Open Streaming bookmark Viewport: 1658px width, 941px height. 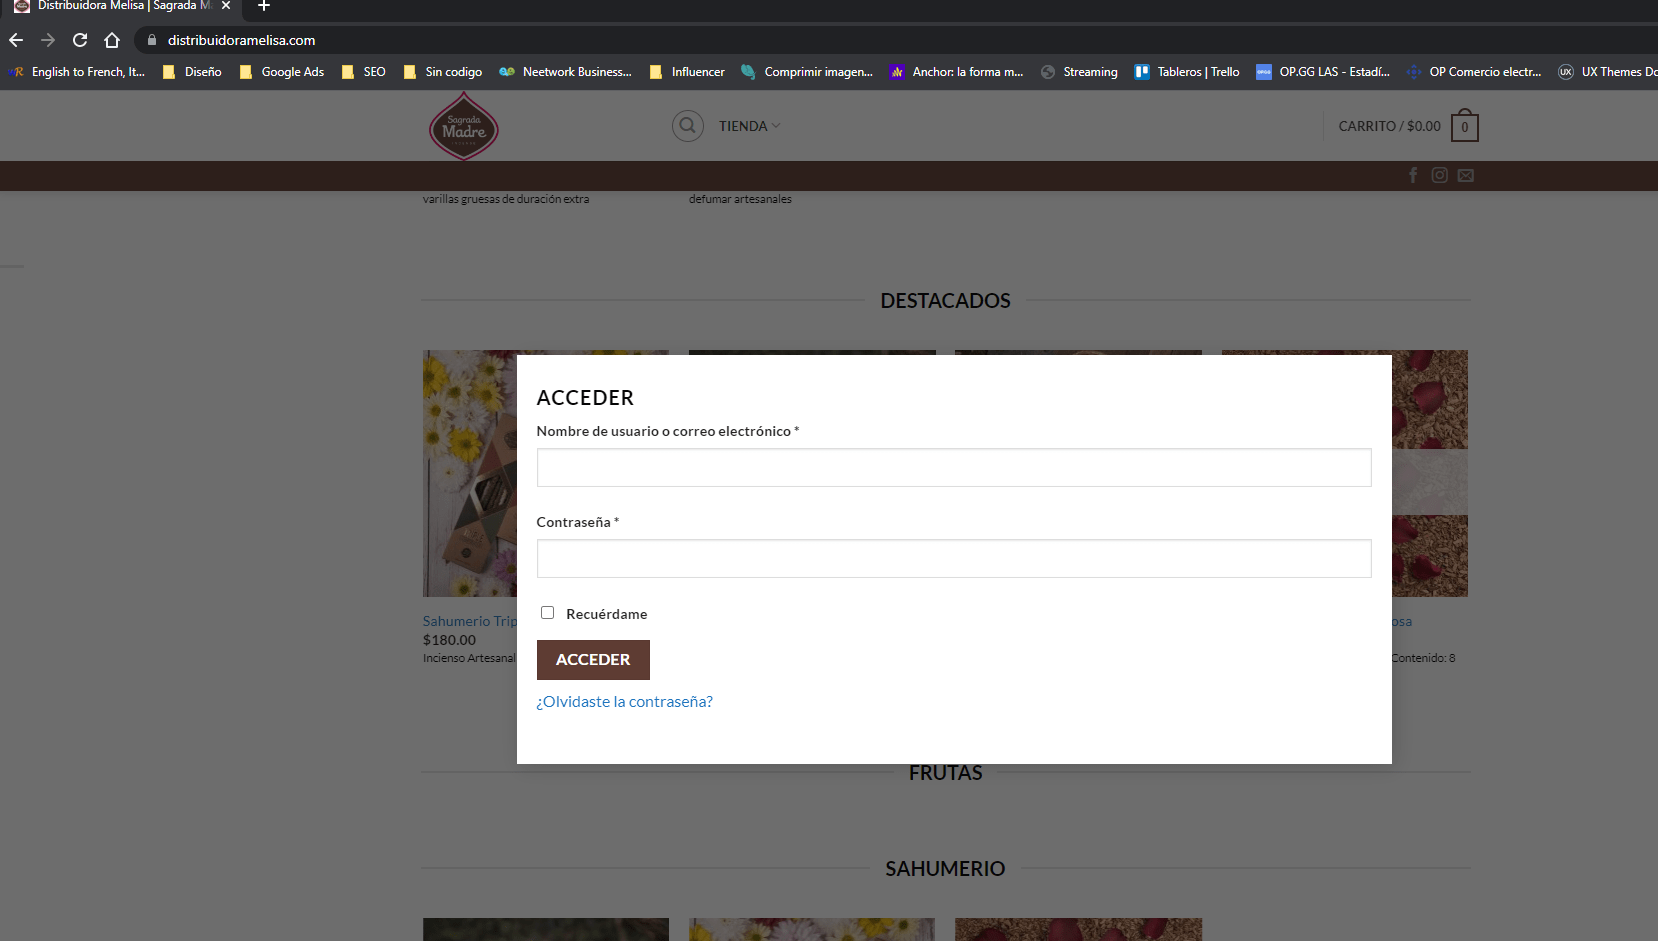pyautogui.click(x=1079, y=72)
